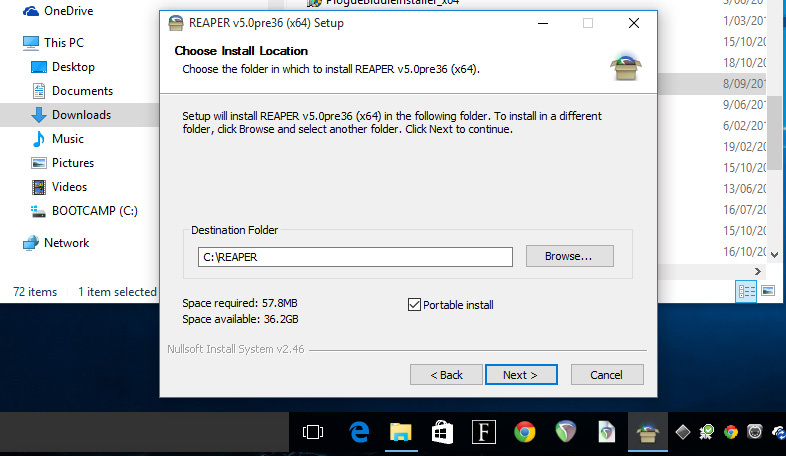The width and height of the screenshot is (786, 456).
Task: Minimize the REAPER Setup window
Action: (543, 23)
